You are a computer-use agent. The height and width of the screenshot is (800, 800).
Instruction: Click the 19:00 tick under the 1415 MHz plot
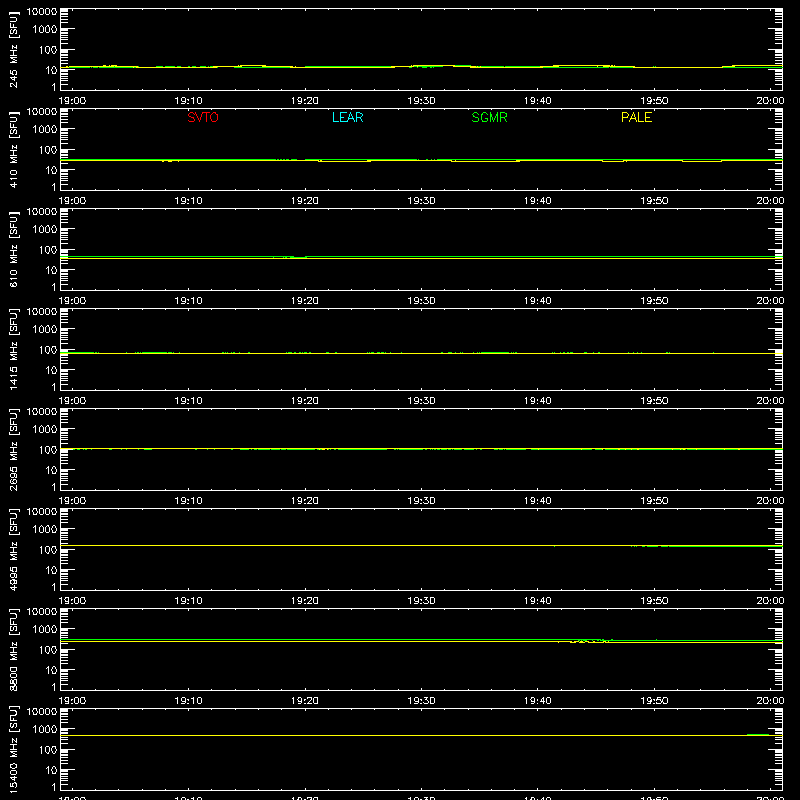point(72,401)
